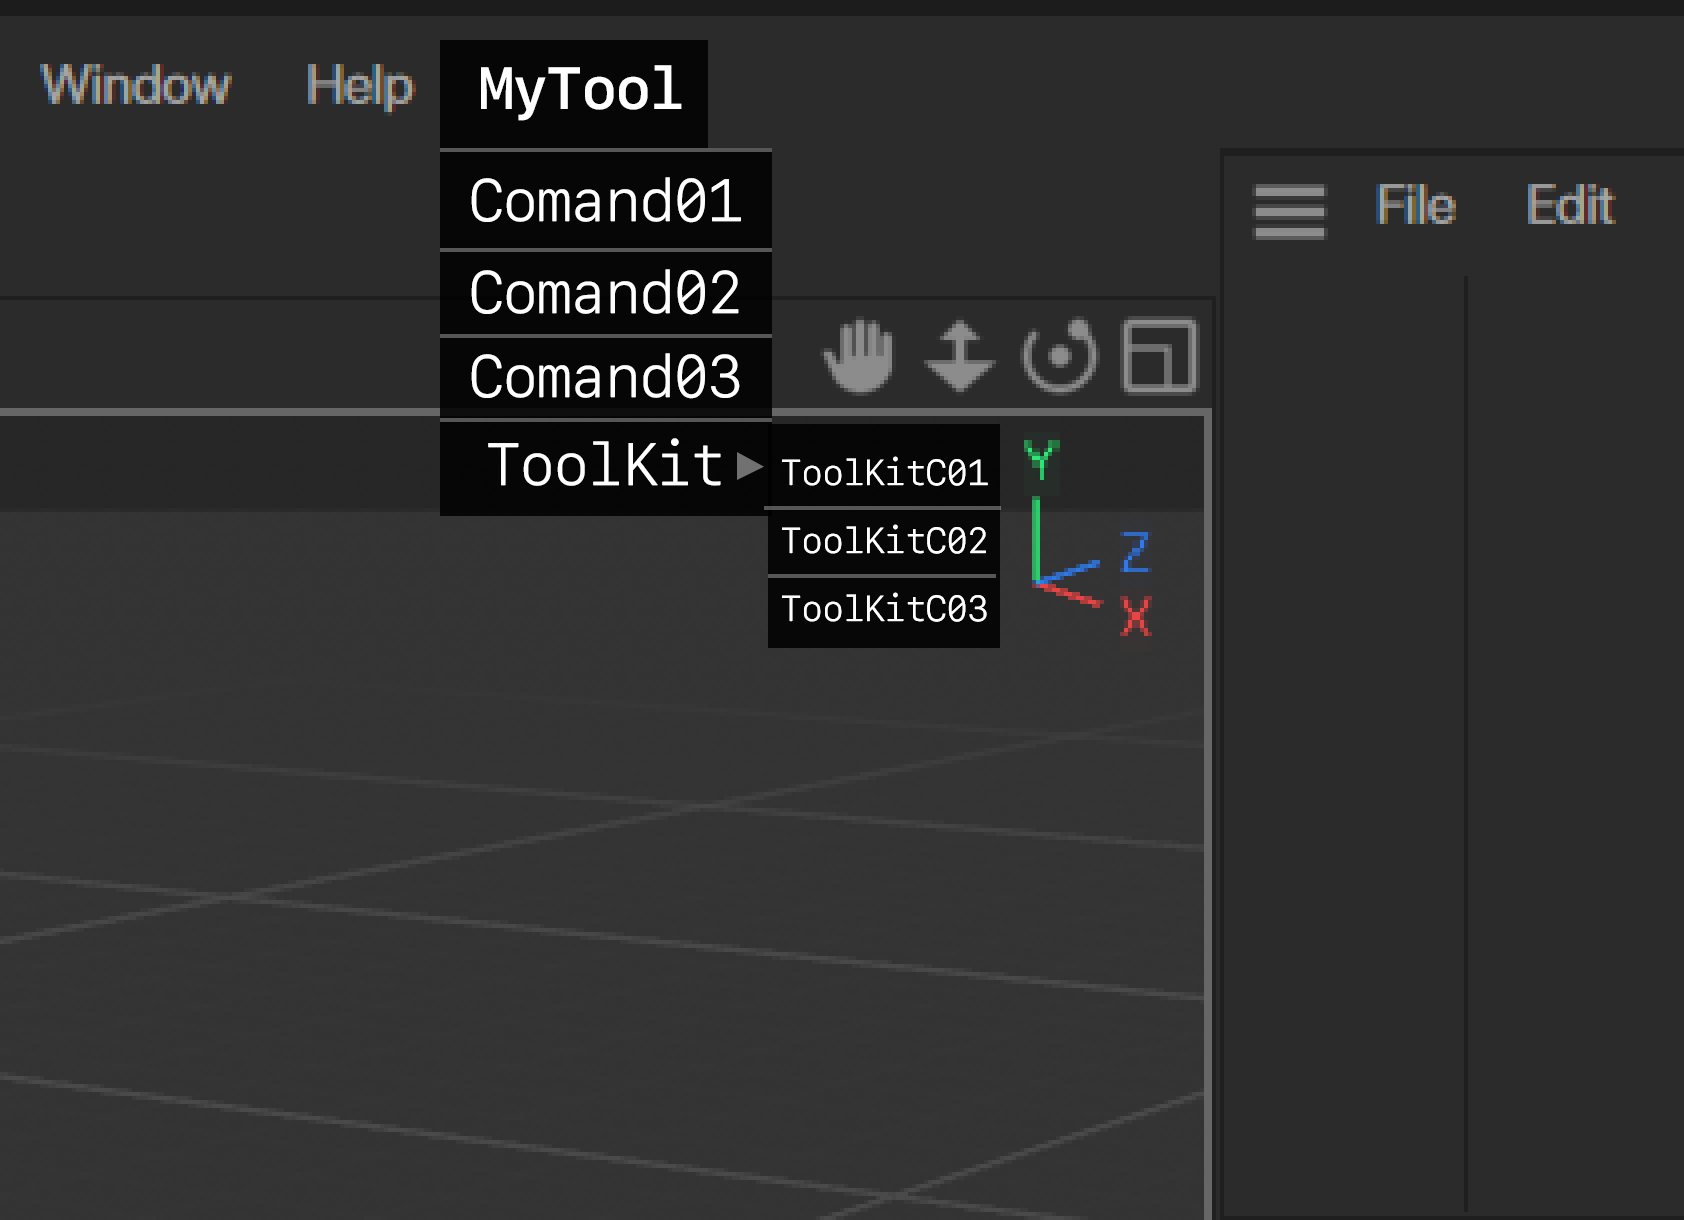Select ToolKitC02 in the submenu
Screen dimensions: 1684x1220
(884, 541)
